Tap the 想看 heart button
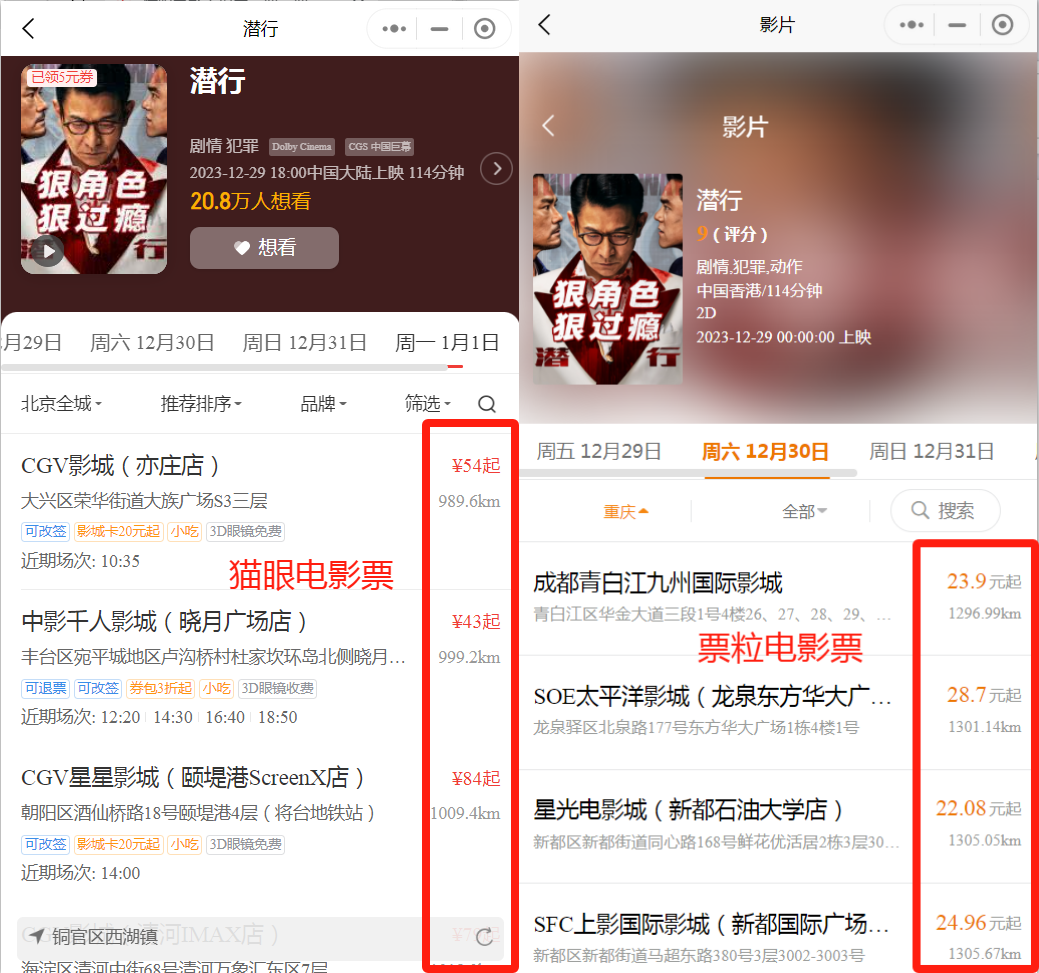The height and width of the screenshot is (973, 1039). tap(264, 248)
